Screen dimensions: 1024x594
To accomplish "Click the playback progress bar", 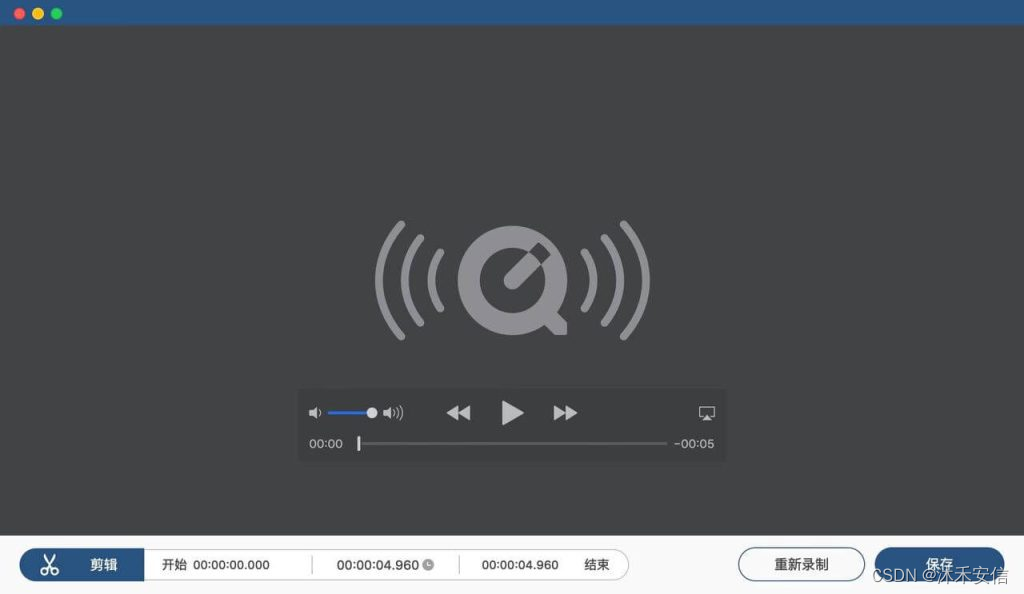I will coord(513,444).
